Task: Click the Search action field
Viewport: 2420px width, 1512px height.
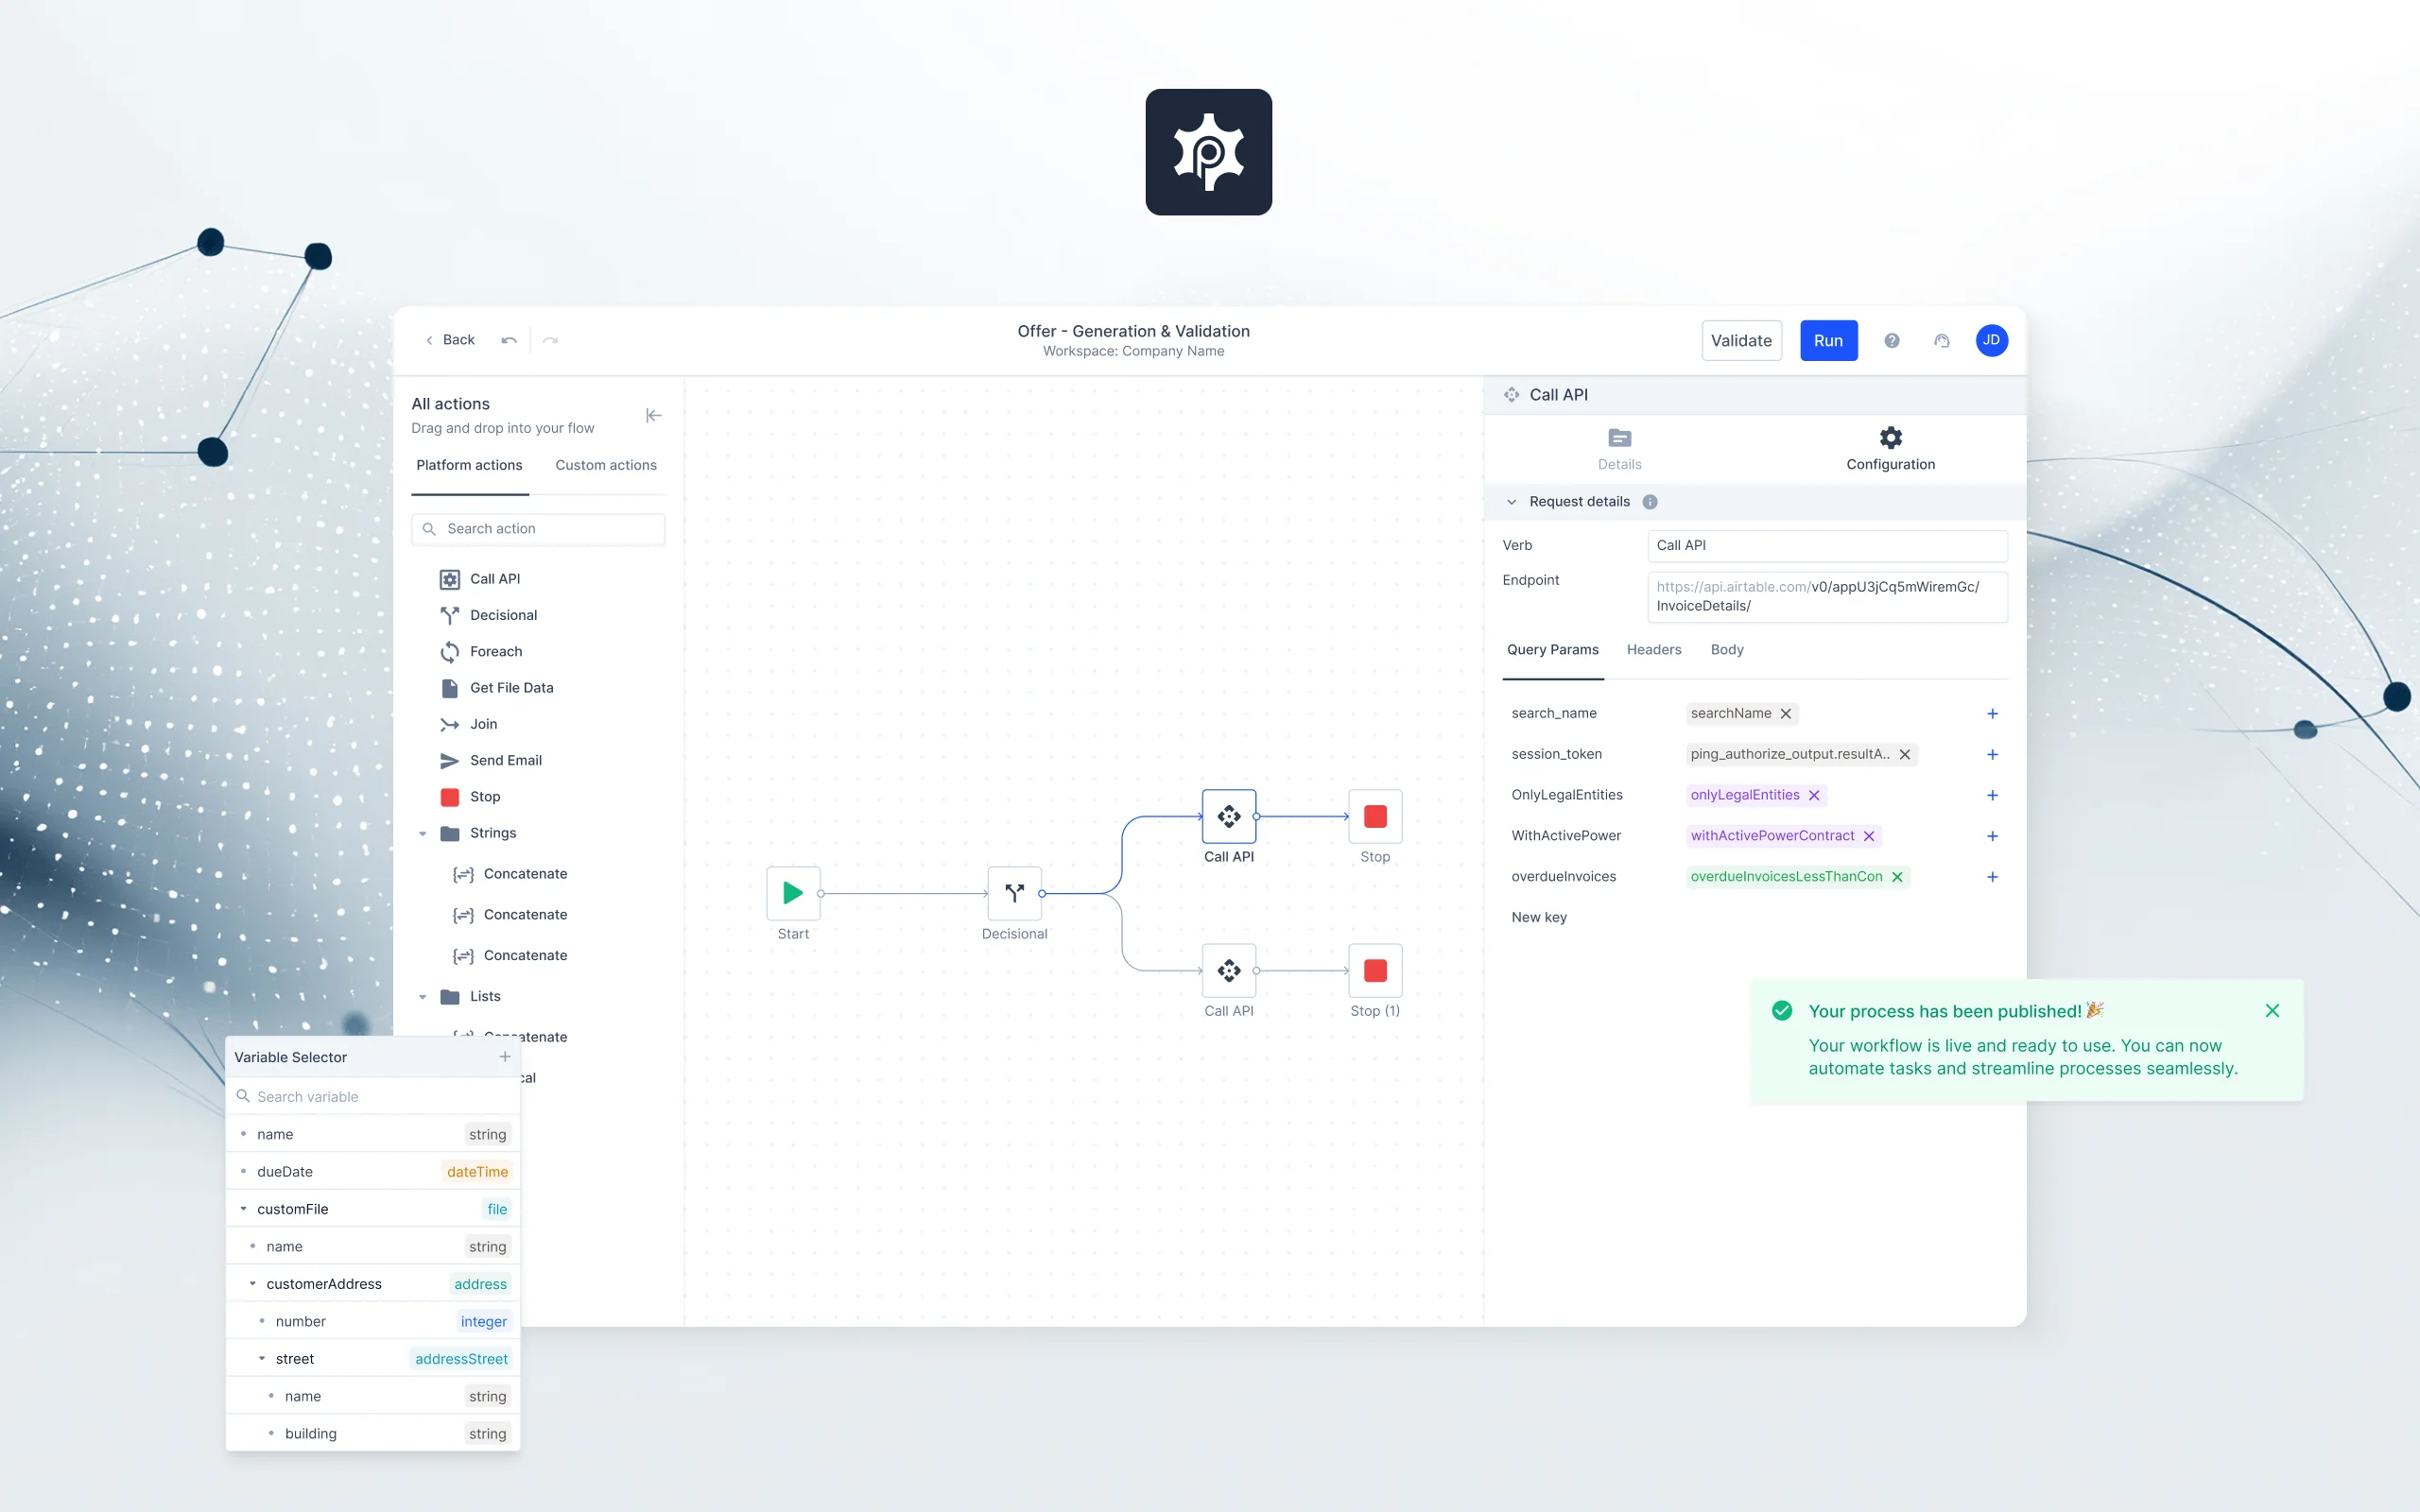Action: pyautogui.click(x=538, y=529)
